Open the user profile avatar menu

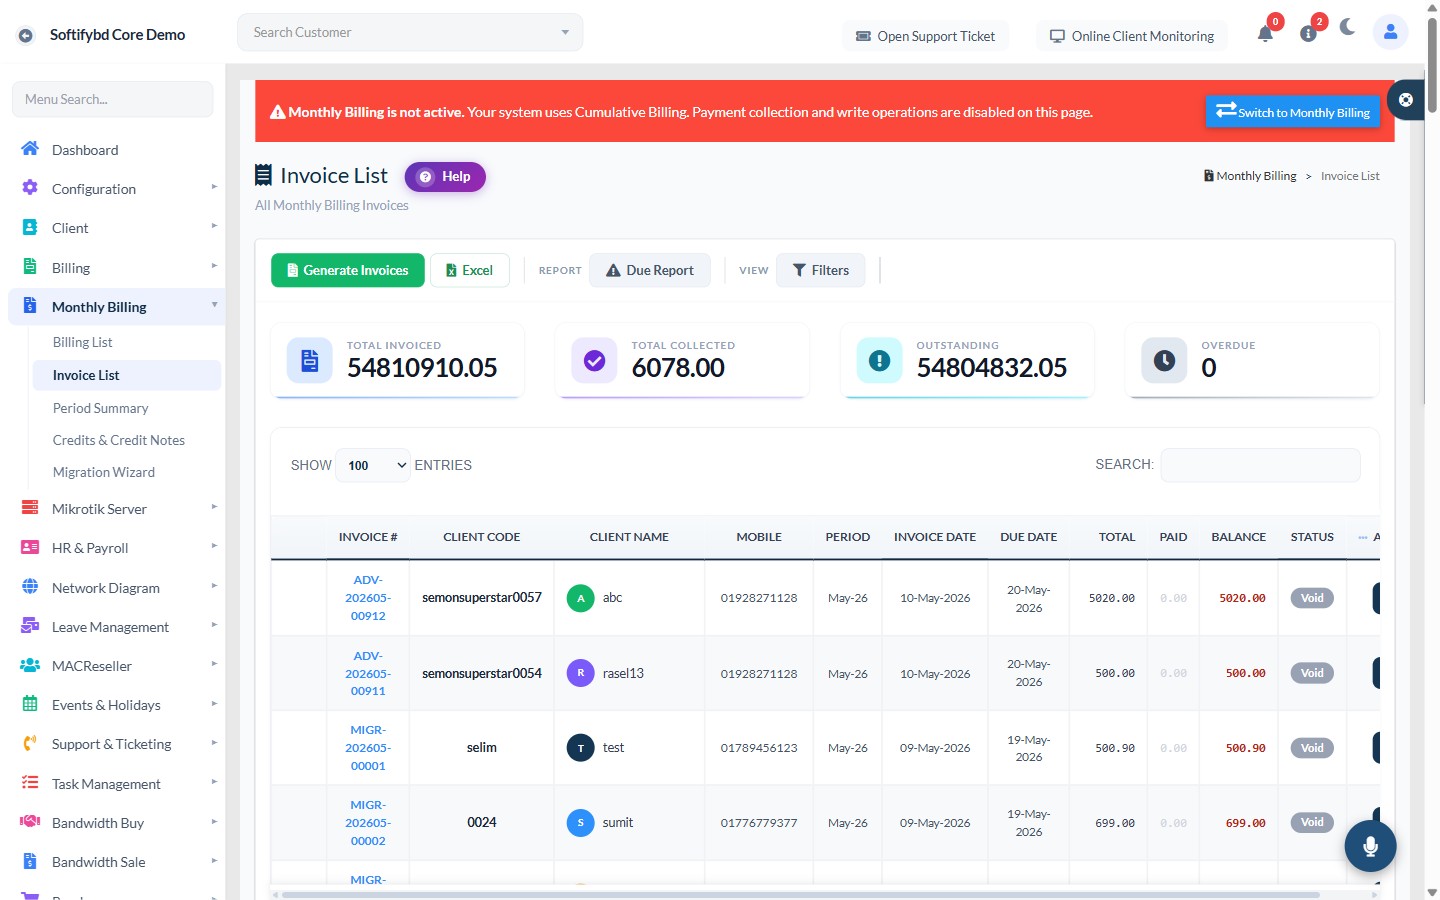(1390, 32)
